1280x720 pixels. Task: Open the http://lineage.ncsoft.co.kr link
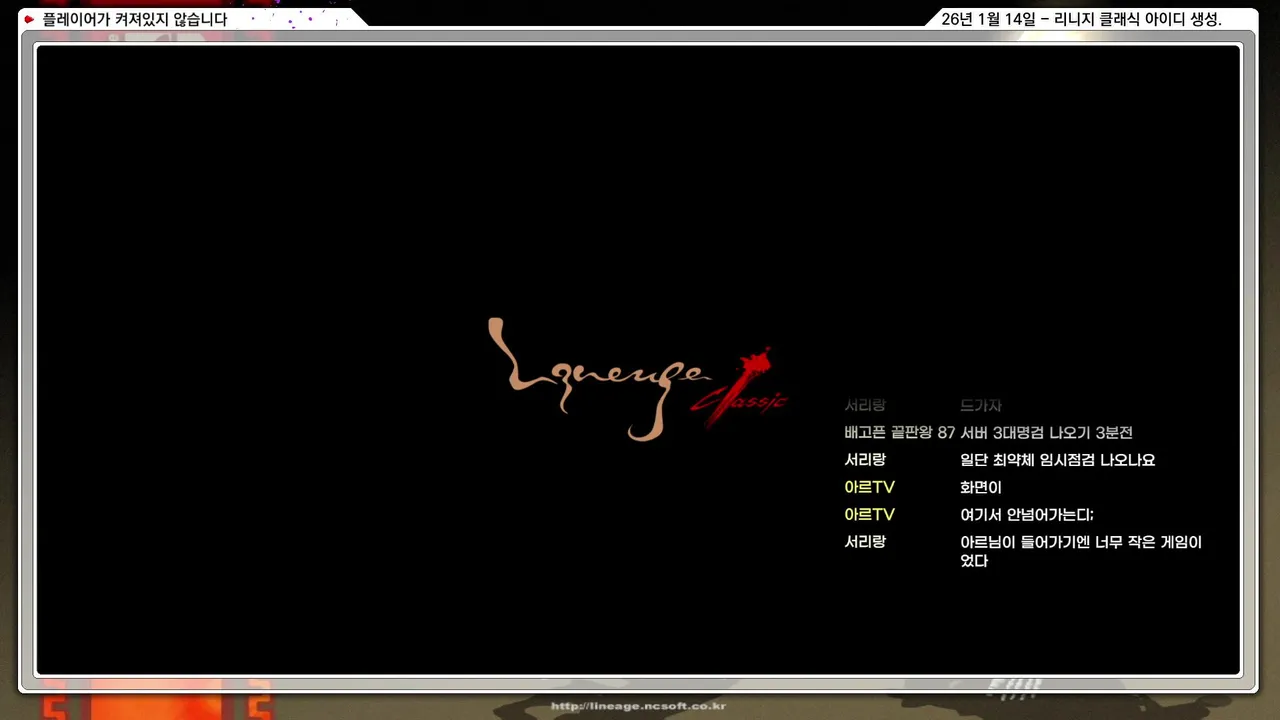[638, 706]
